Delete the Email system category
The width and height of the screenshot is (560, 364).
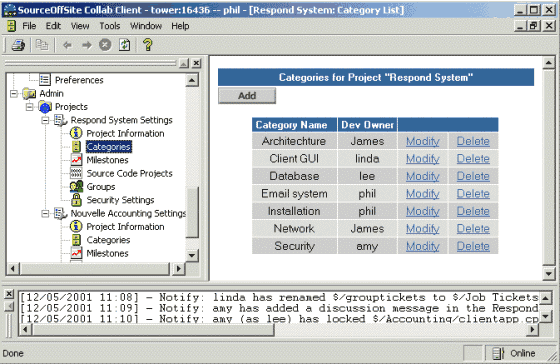tap(473, 194)
